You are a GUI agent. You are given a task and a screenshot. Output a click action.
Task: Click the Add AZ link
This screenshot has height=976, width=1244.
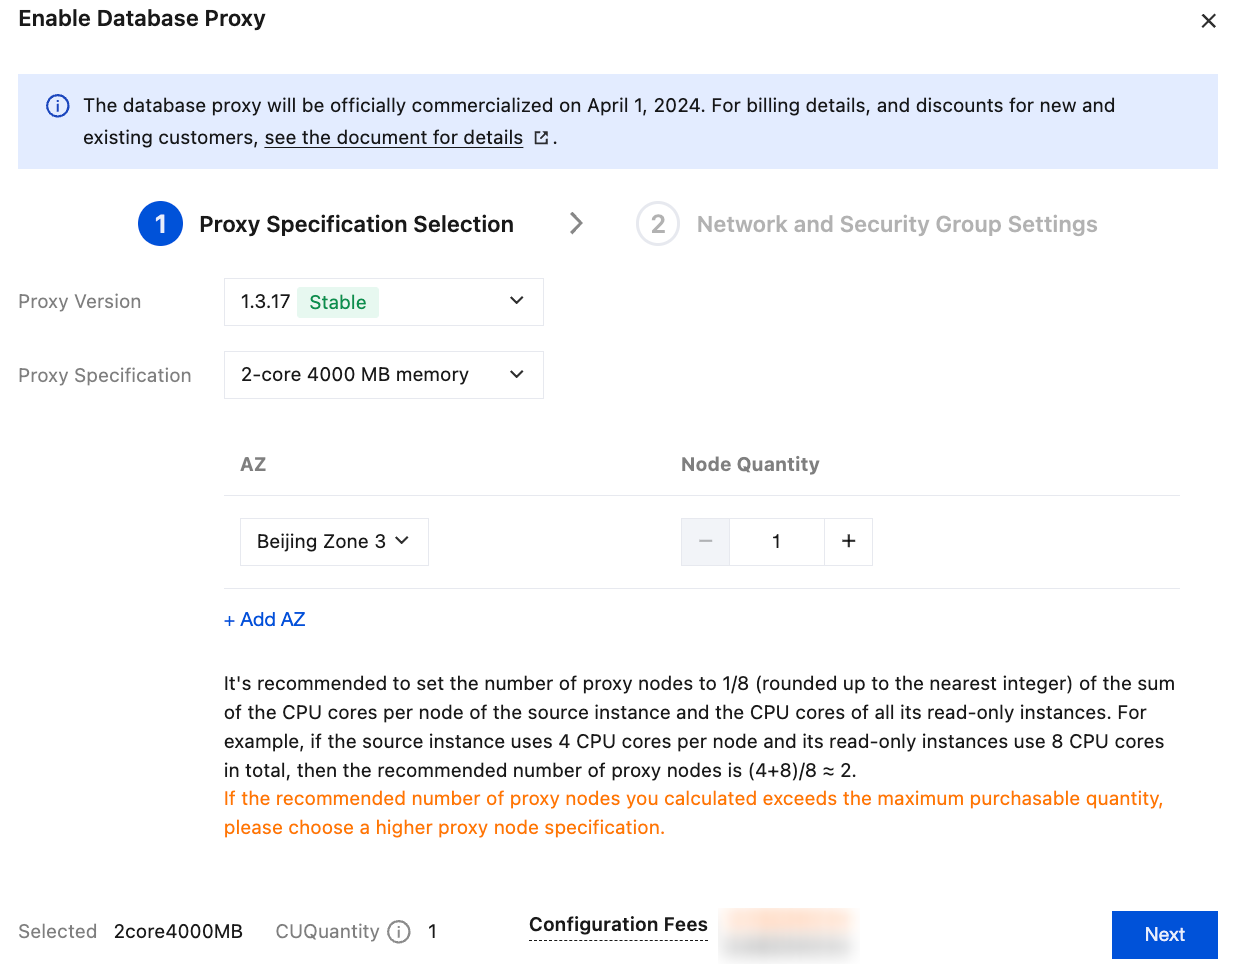coord(265,620)
